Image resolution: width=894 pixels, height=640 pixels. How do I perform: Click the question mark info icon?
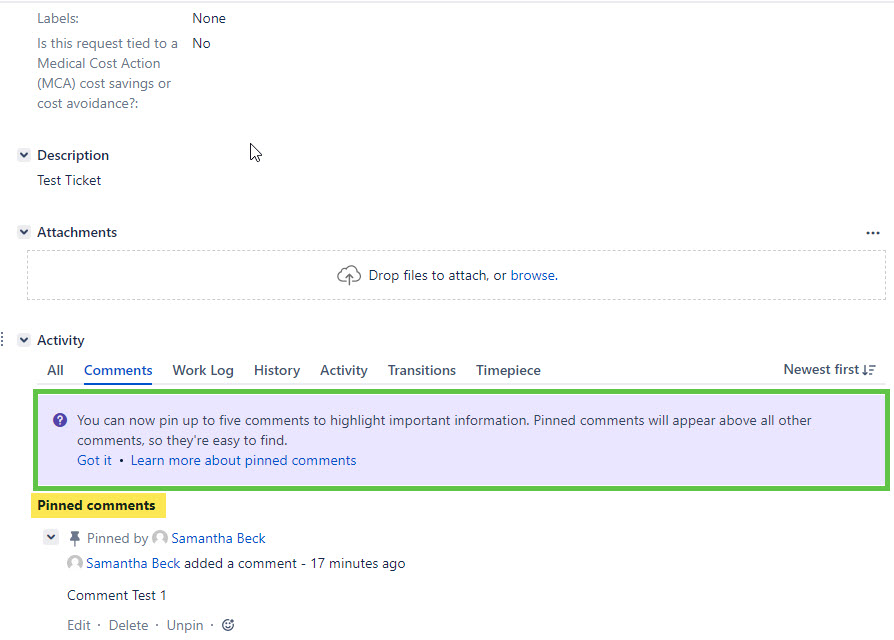click(60, 420)
